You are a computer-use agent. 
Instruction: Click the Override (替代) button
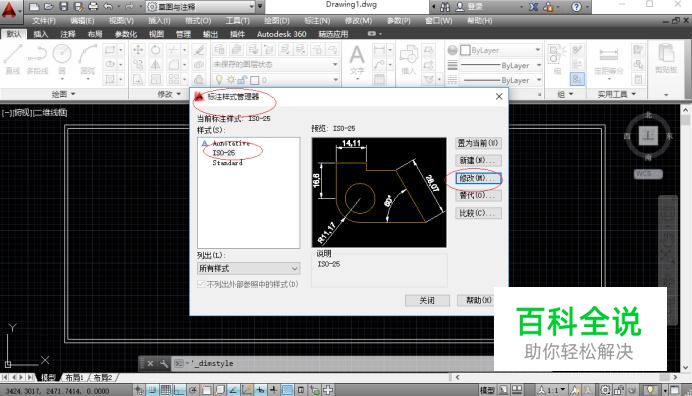pos(478,195)
